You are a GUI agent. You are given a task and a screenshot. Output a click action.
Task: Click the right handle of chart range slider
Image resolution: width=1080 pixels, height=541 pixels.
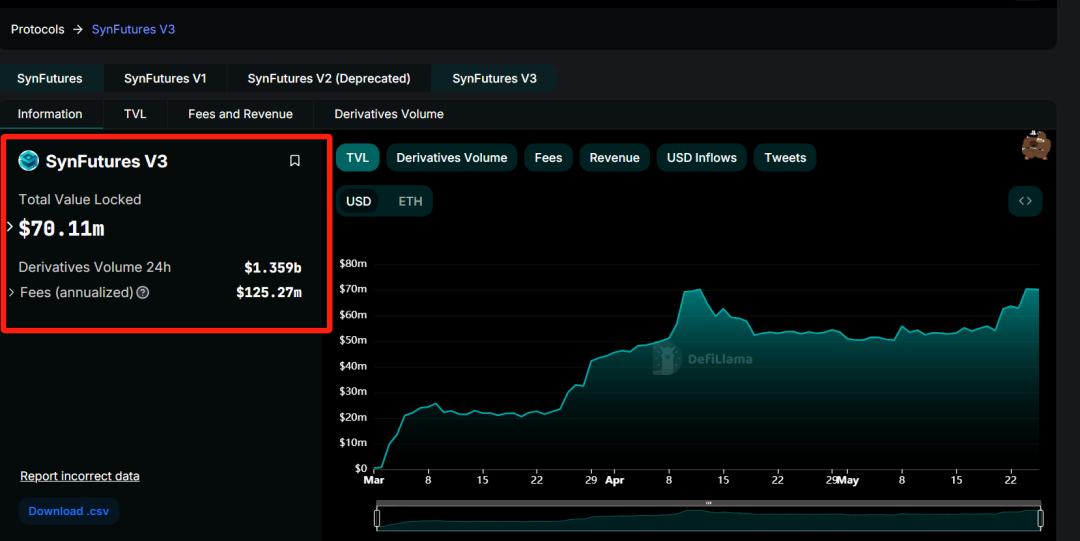pos(1040,518)
